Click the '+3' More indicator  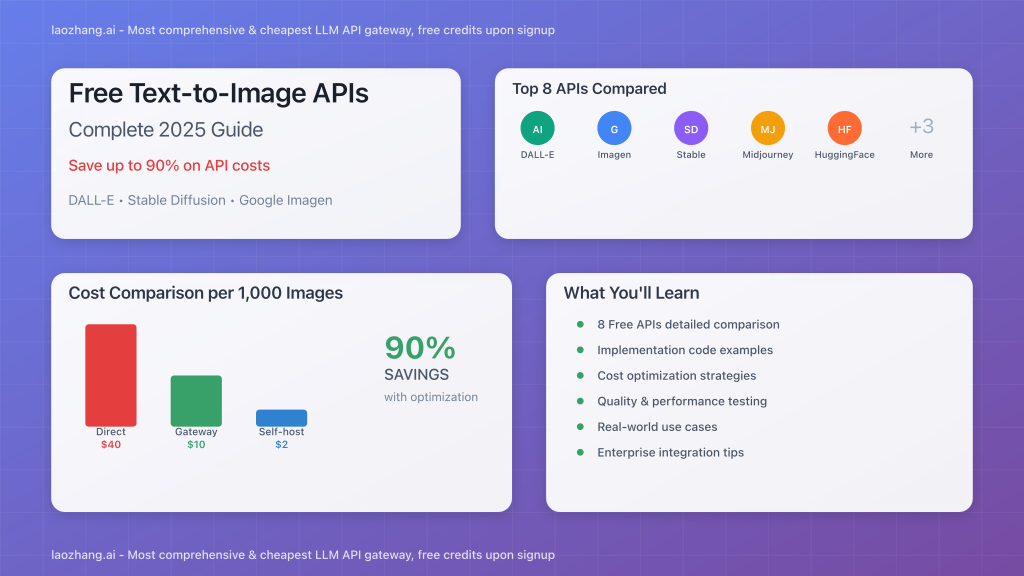[921, 127]
